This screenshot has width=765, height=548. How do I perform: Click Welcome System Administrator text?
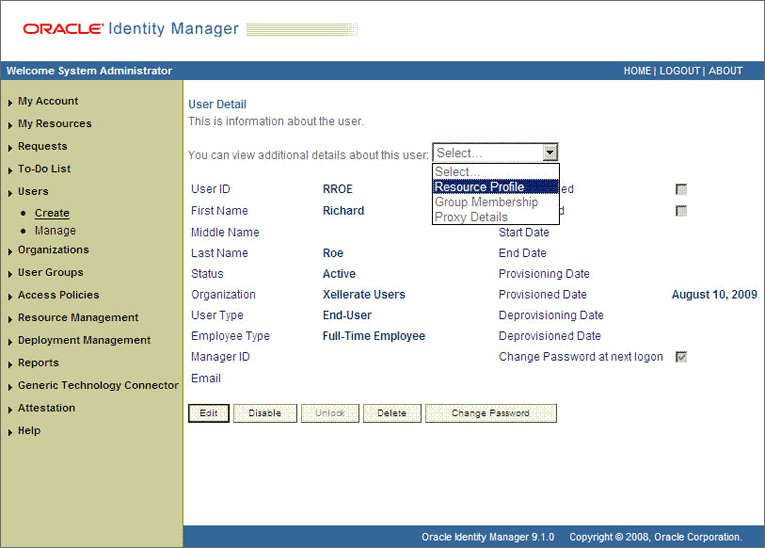click(x=89, y=71)
